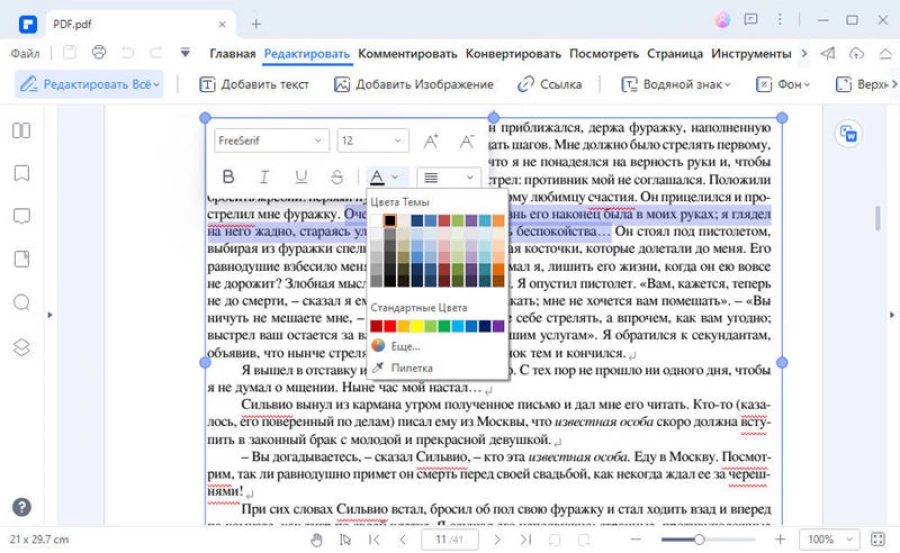Open the comments panel in left sidebar

point(21,216)
